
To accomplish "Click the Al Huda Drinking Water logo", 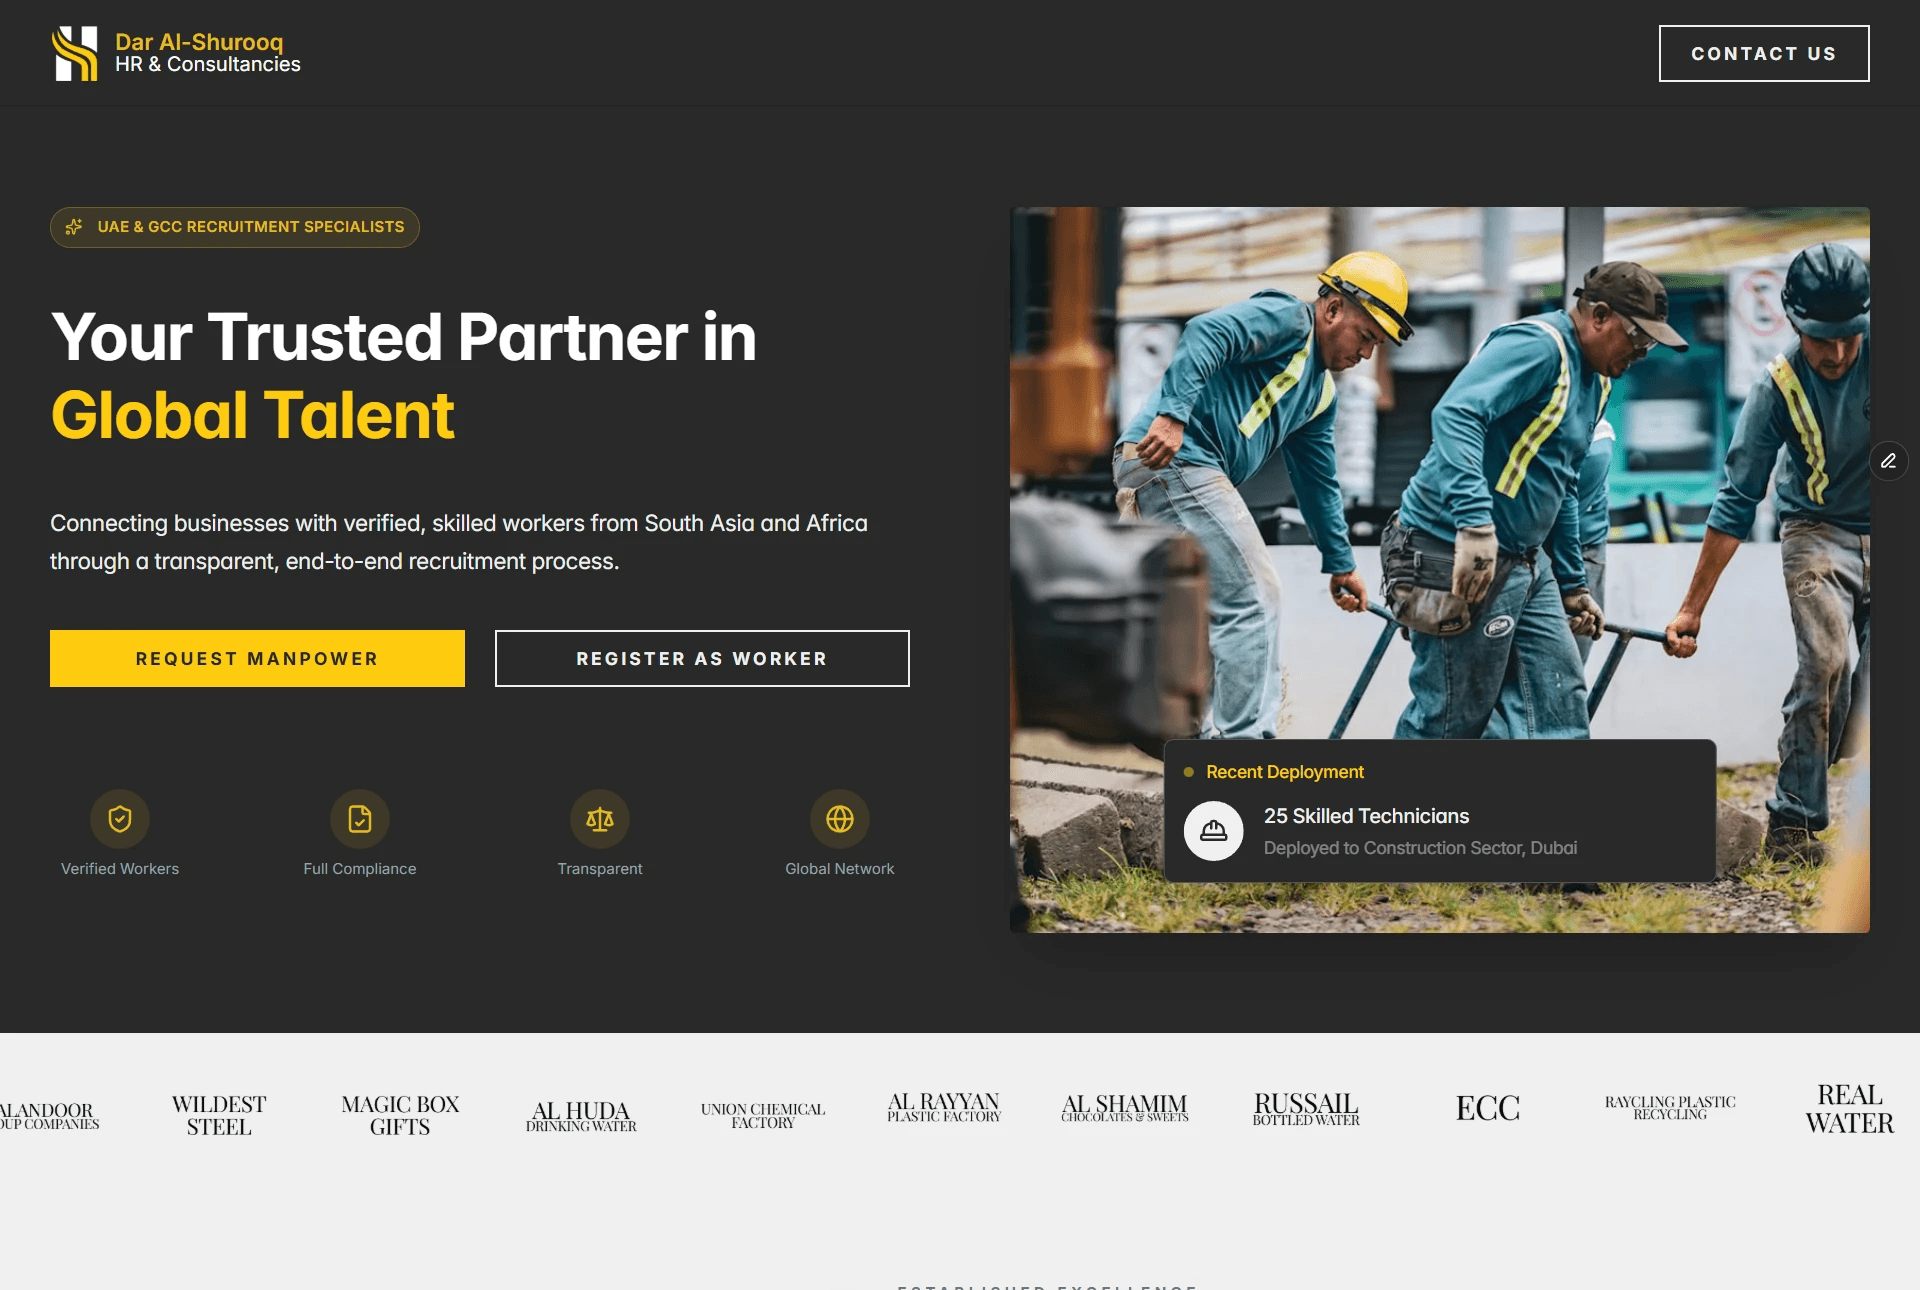I will pos(581,1116).
